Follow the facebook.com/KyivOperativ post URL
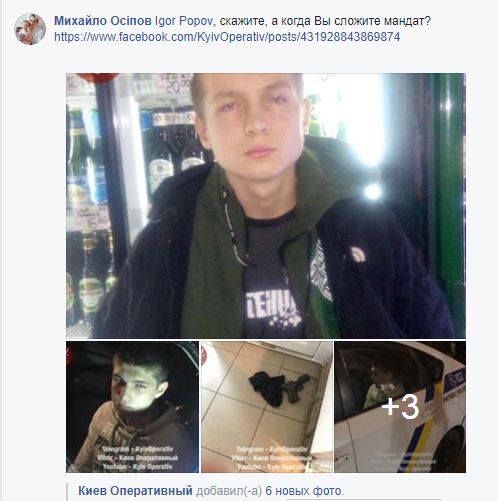 click(x=227, y=37)
